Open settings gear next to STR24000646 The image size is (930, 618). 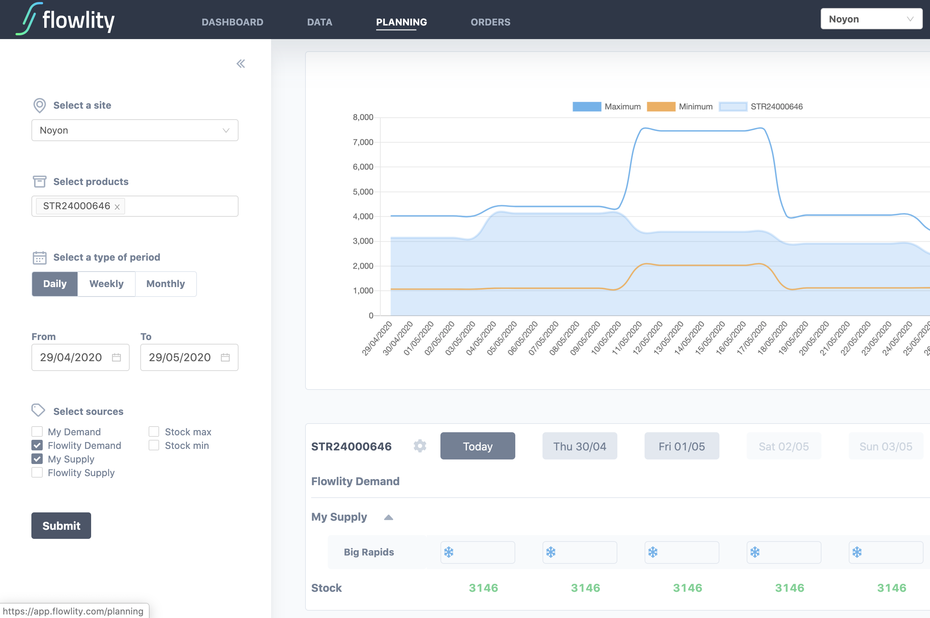(x=420, y=446)
